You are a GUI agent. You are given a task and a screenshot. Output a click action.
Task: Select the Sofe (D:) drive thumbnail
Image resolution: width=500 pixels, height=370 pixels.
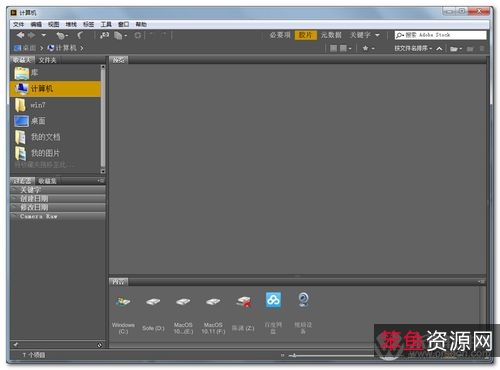pos(153,313)
